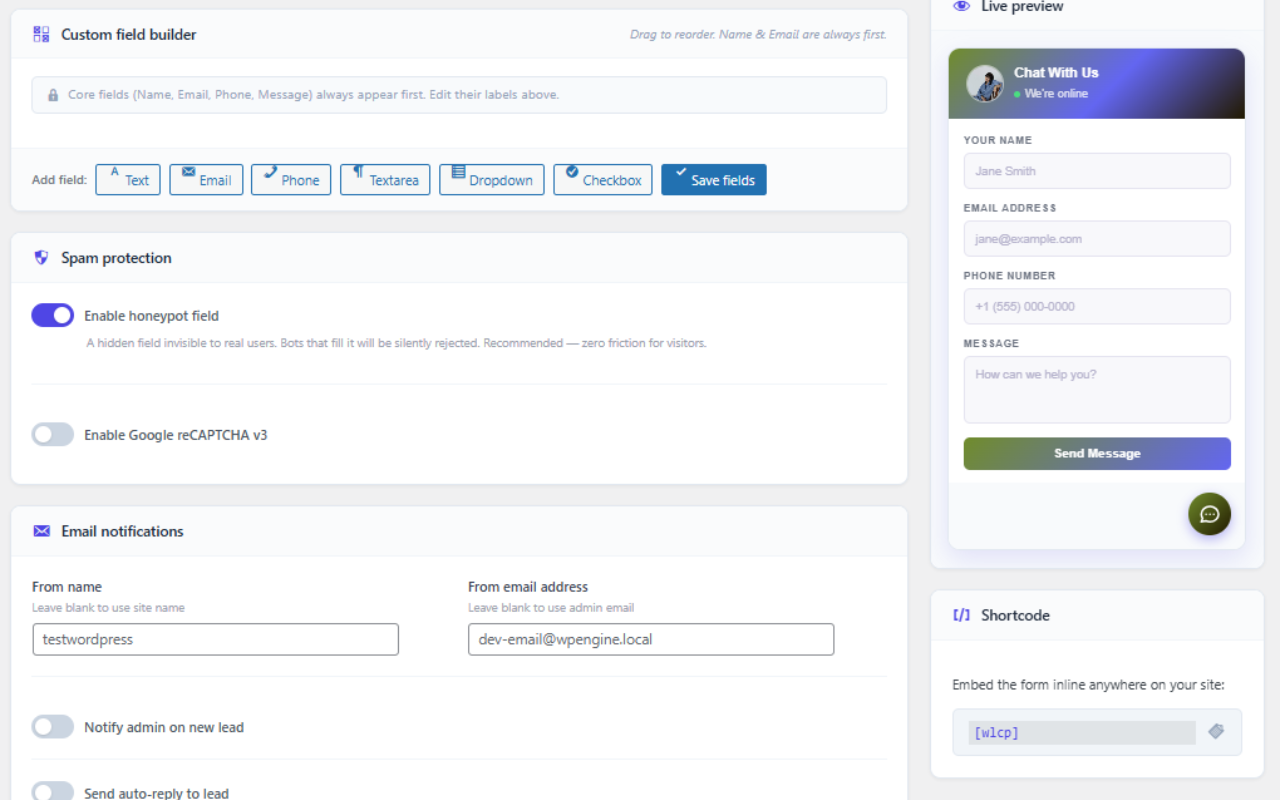Add a Textarea field
The image size is (1280, 800).
[x=385, y=180]
